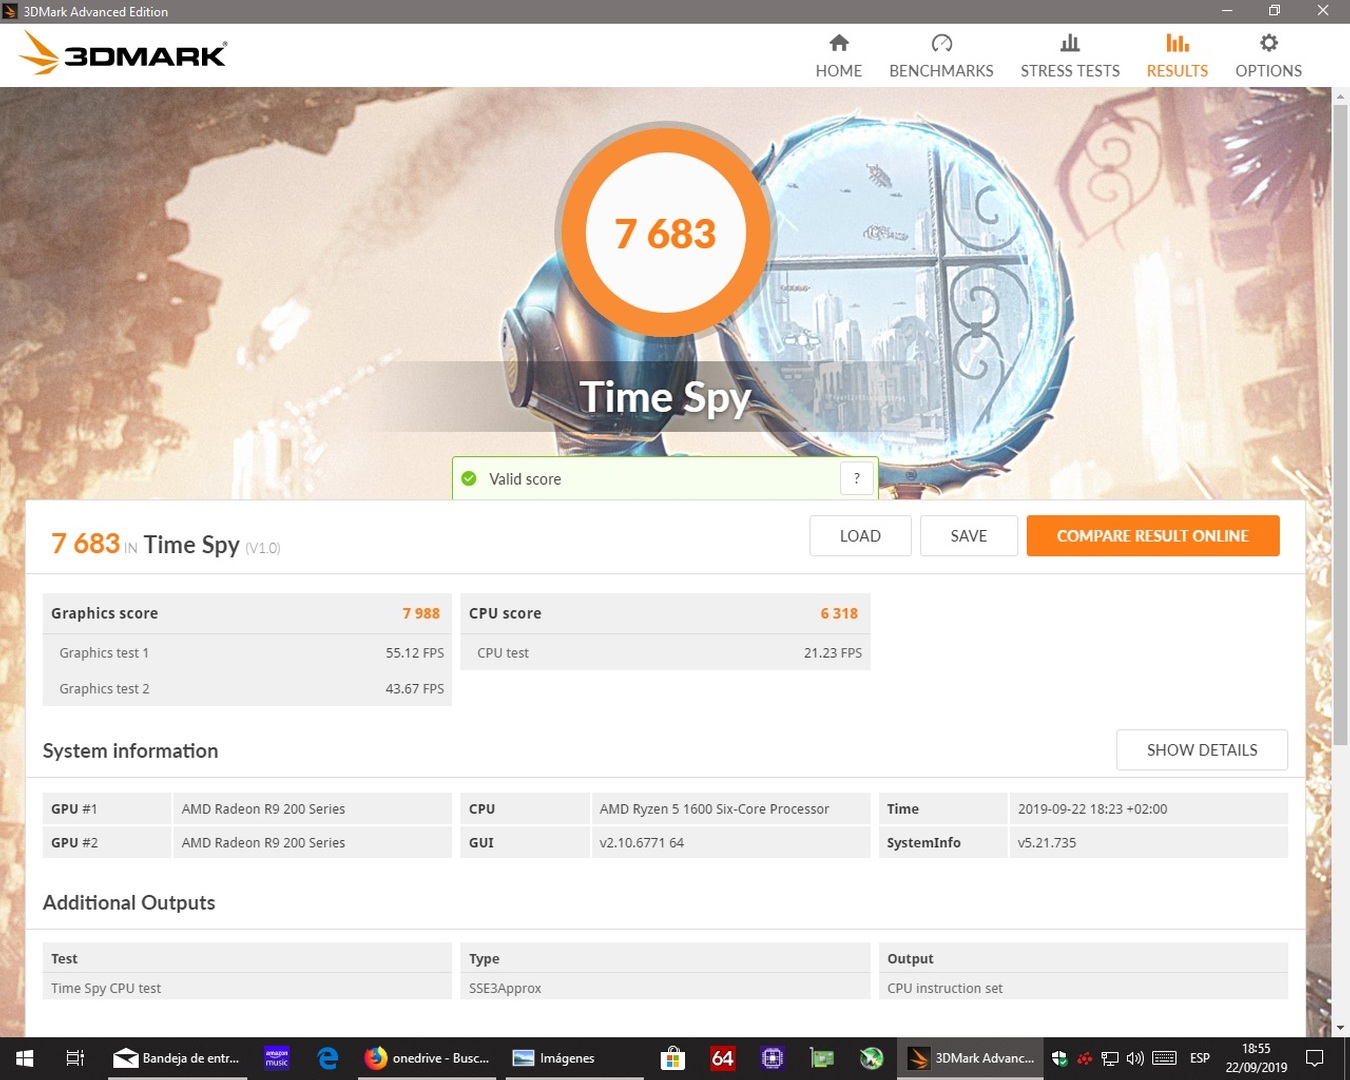1350x1080 pixels.
Task: Click the vertical scrollbar thumb
Action: point(1340,423)
